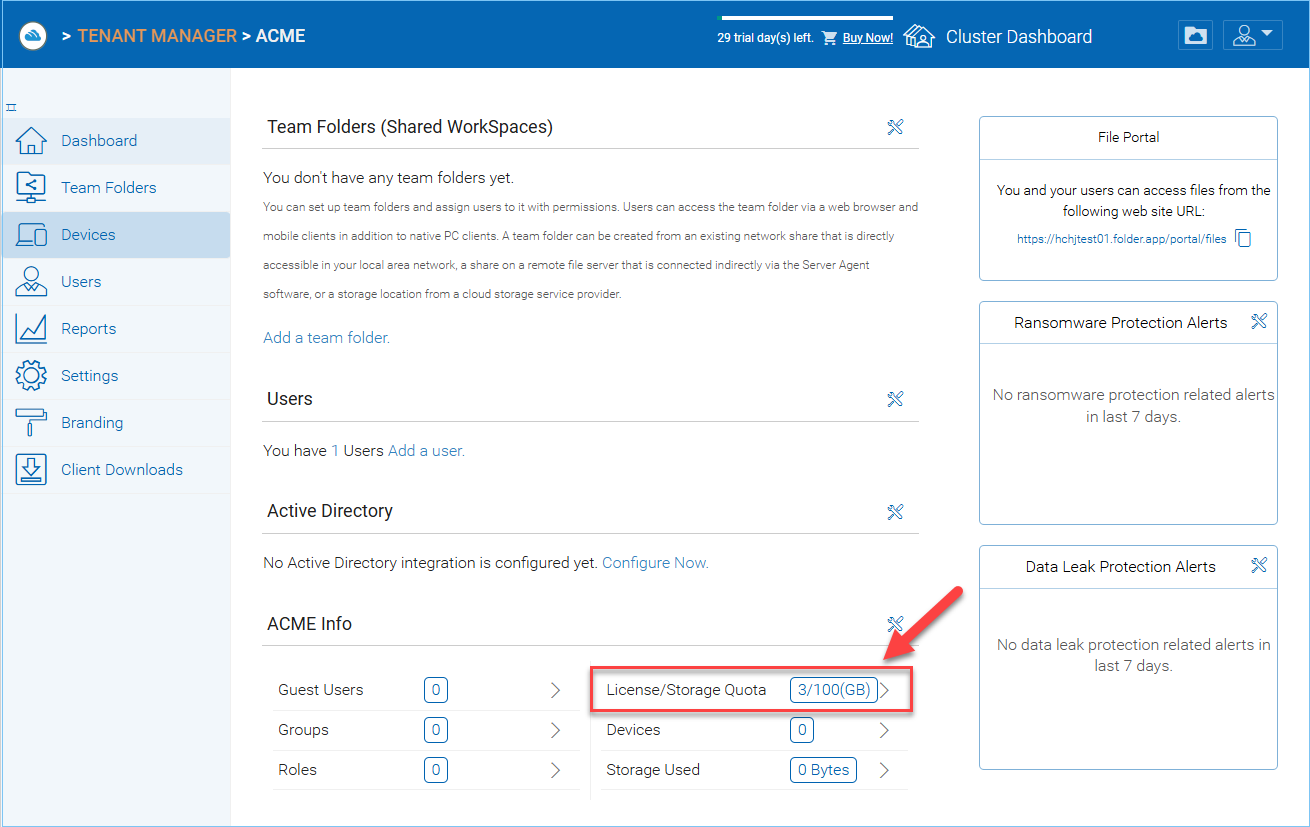Expand Storage Used row chevron

[884, 770]
